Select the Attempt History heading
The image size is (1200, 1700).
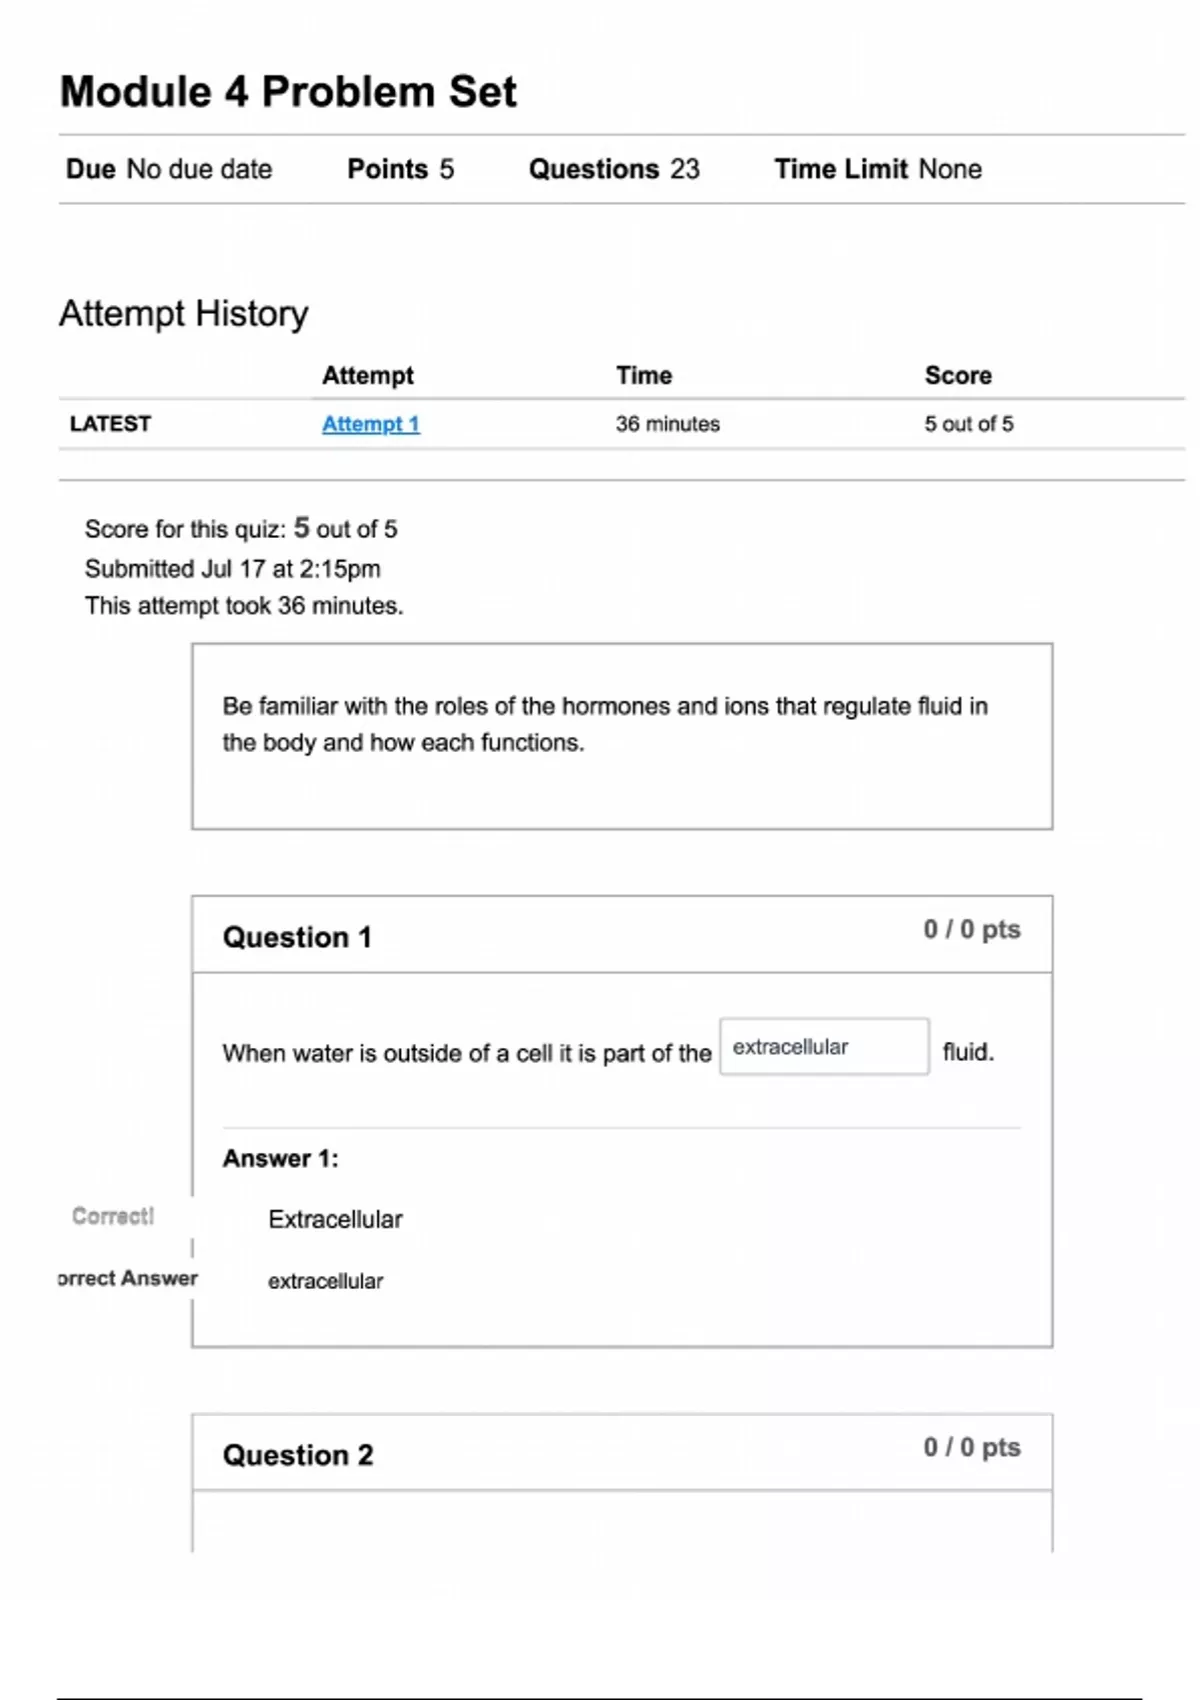(184, 314)
